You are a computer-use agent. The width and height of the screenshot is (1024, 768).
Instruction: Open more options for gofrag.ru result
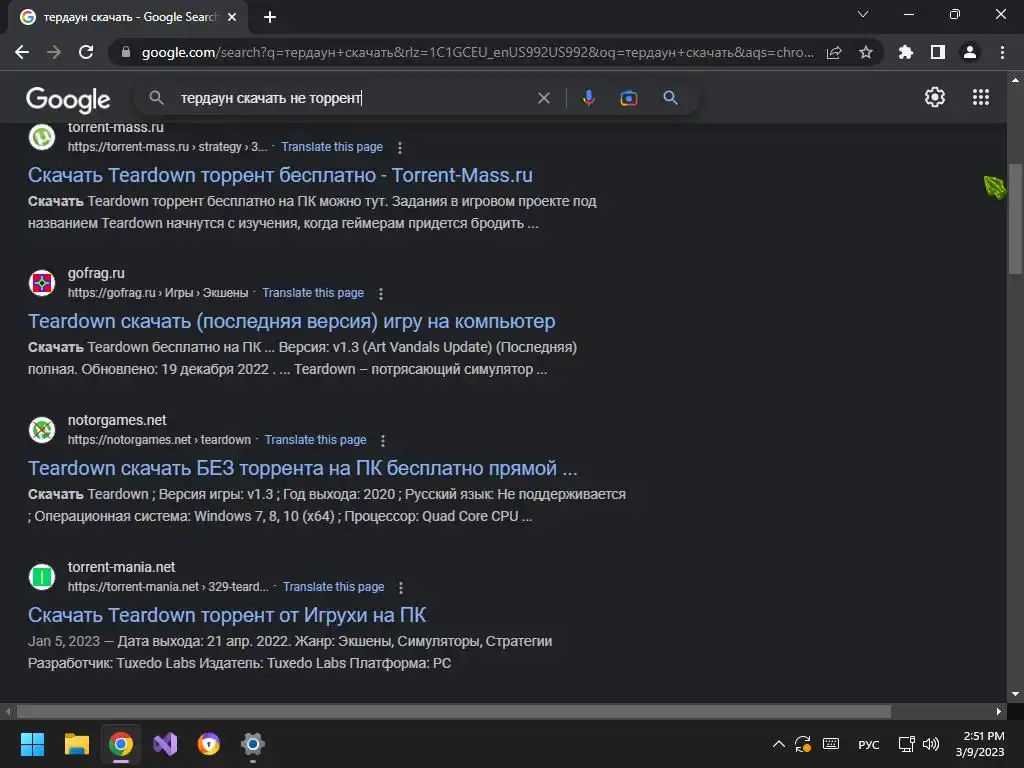click(381, 294)
